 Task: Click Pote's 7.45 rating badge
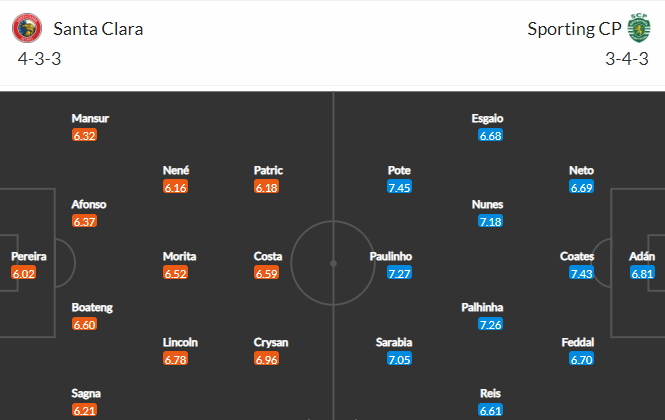click(x=399, y=187)
